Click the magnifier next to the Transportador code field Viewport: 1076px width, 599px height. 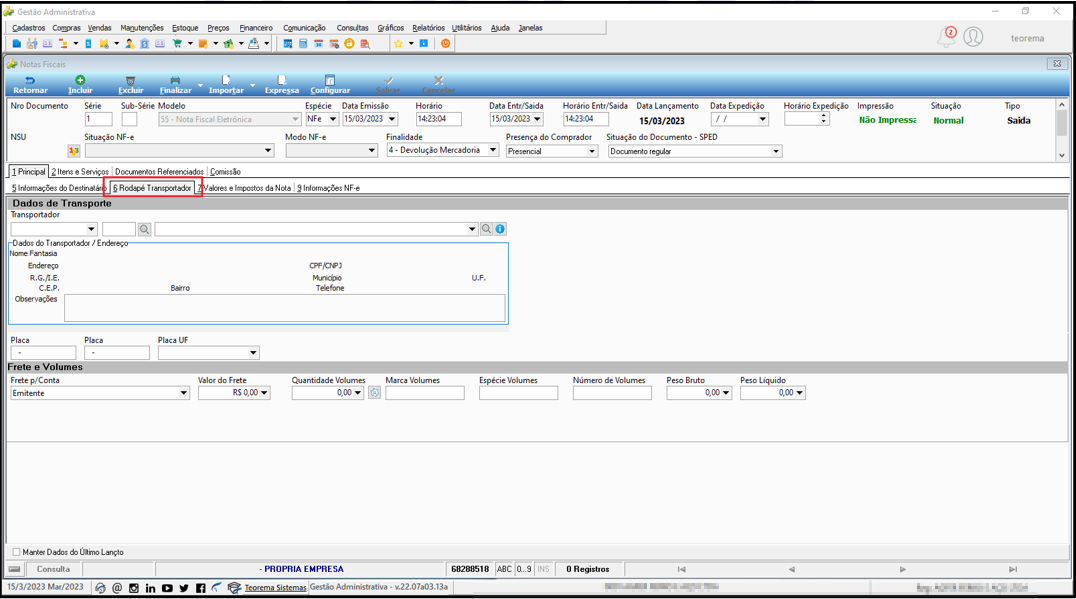tap(144, 229)
